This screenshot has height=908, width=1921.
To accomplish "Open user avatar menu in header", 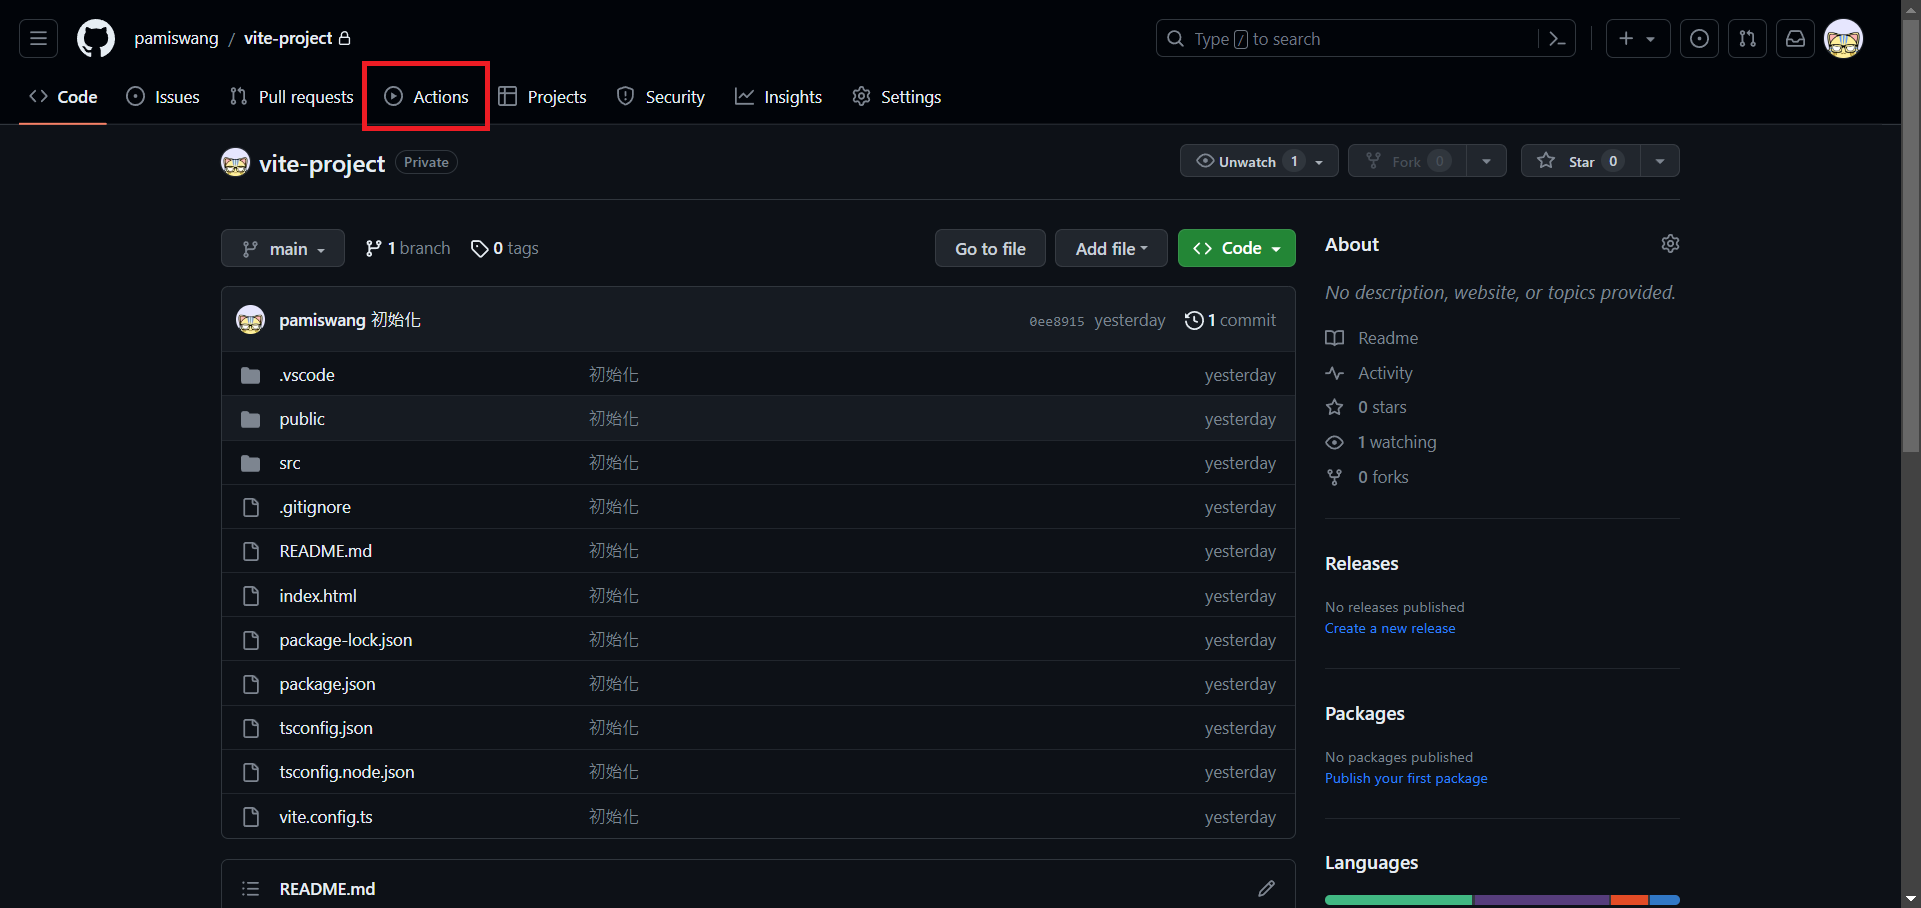I will tap(1843, 39).
